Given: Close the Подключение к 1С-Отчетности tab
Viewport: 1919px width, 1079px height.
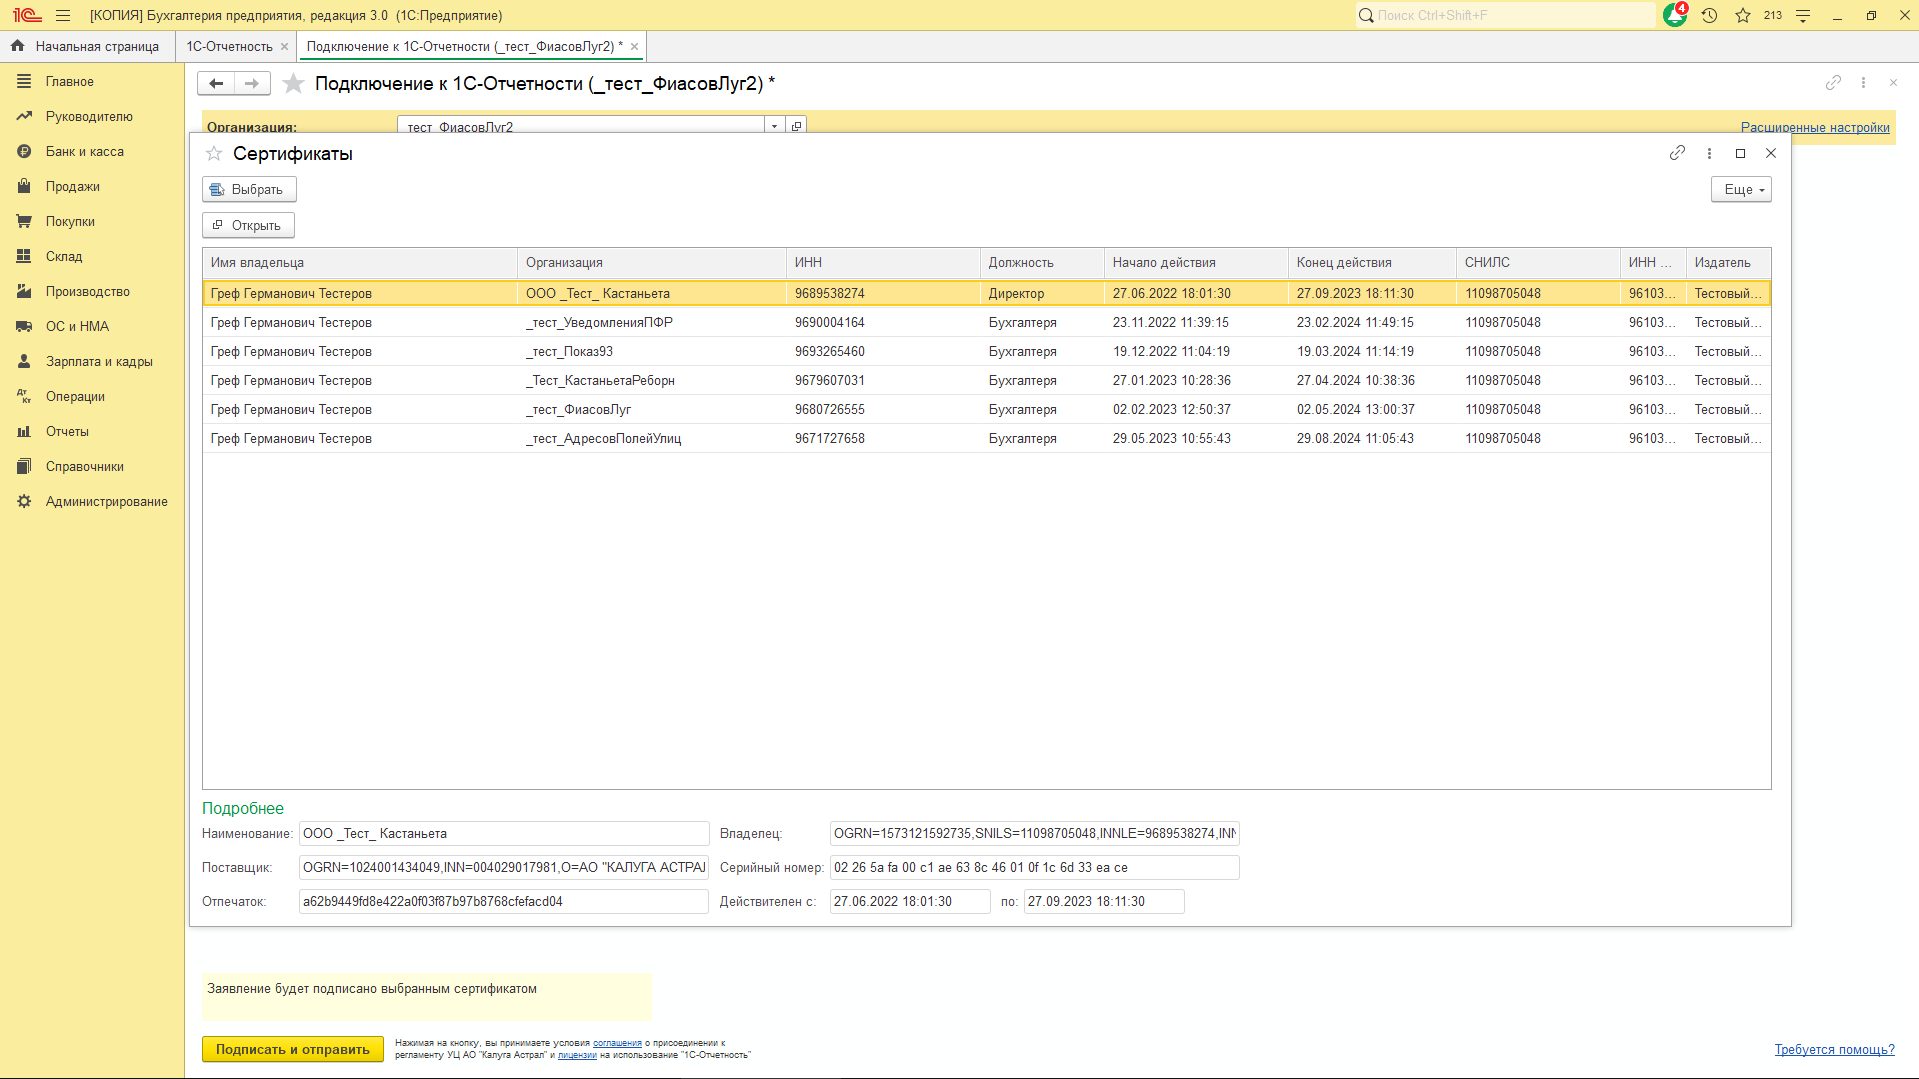Looking at the screenshot, I should [634, 46].
